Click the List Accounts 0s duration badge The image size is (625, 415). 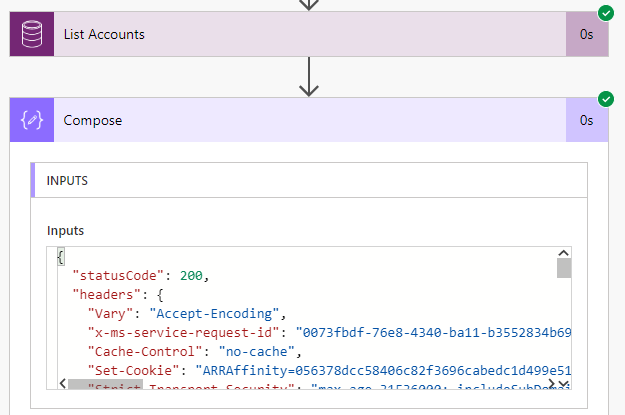(x=587, y=34)
